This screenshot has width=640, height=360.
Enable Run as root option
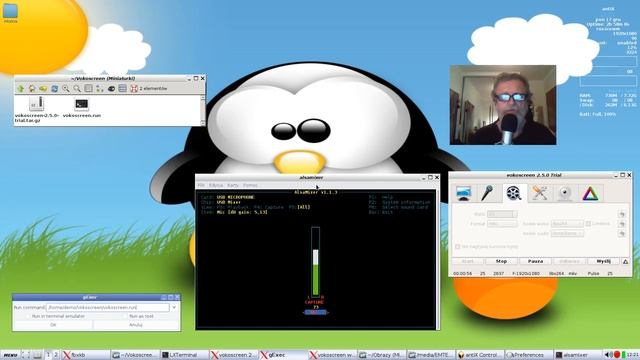(x=138, y=316)
